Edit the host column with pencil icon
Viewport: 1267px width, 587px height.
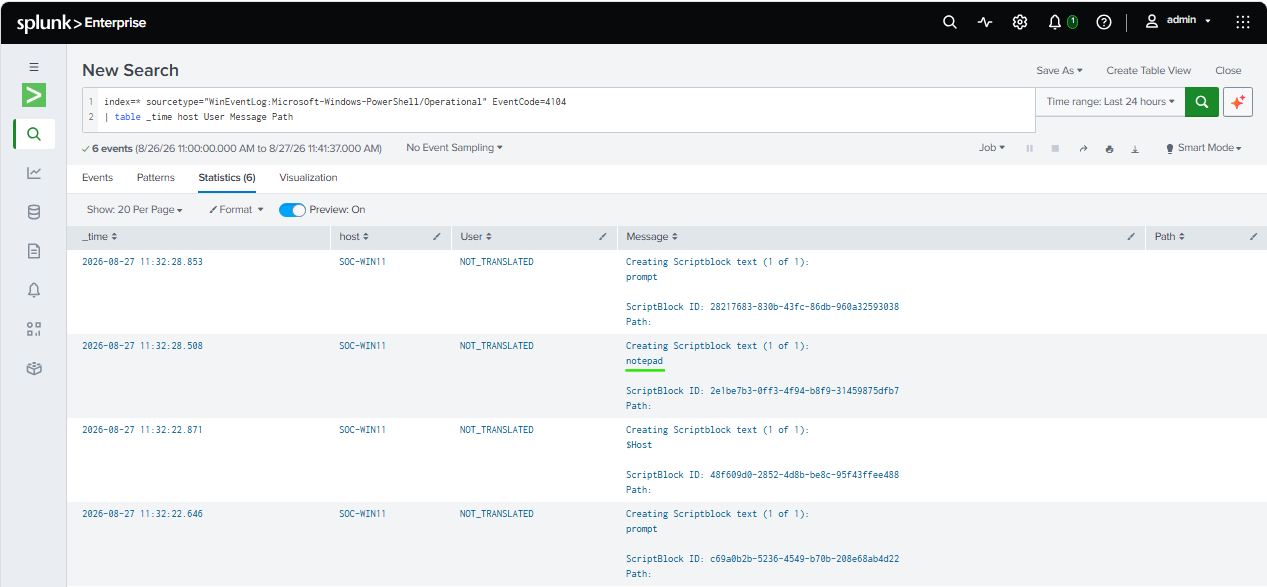[436, 237]
